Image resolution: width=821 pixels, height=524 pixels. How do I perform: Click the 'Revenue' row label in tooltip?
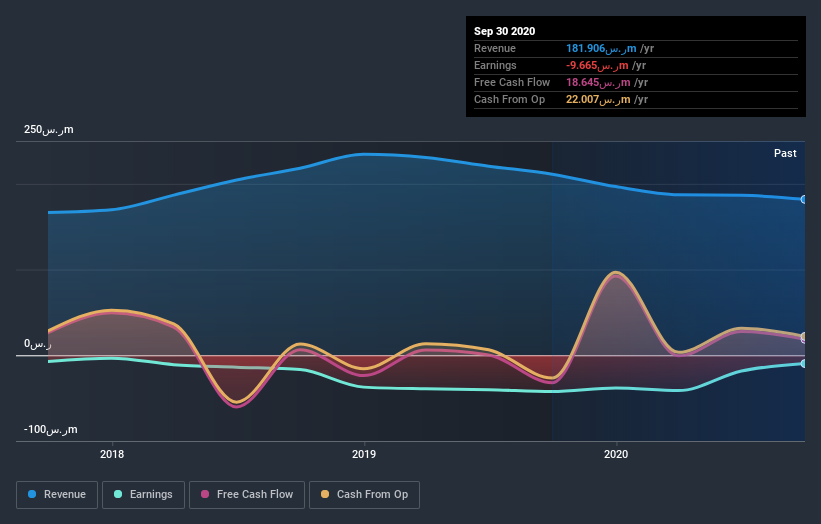pyautogui.click(x=495, y=49)
